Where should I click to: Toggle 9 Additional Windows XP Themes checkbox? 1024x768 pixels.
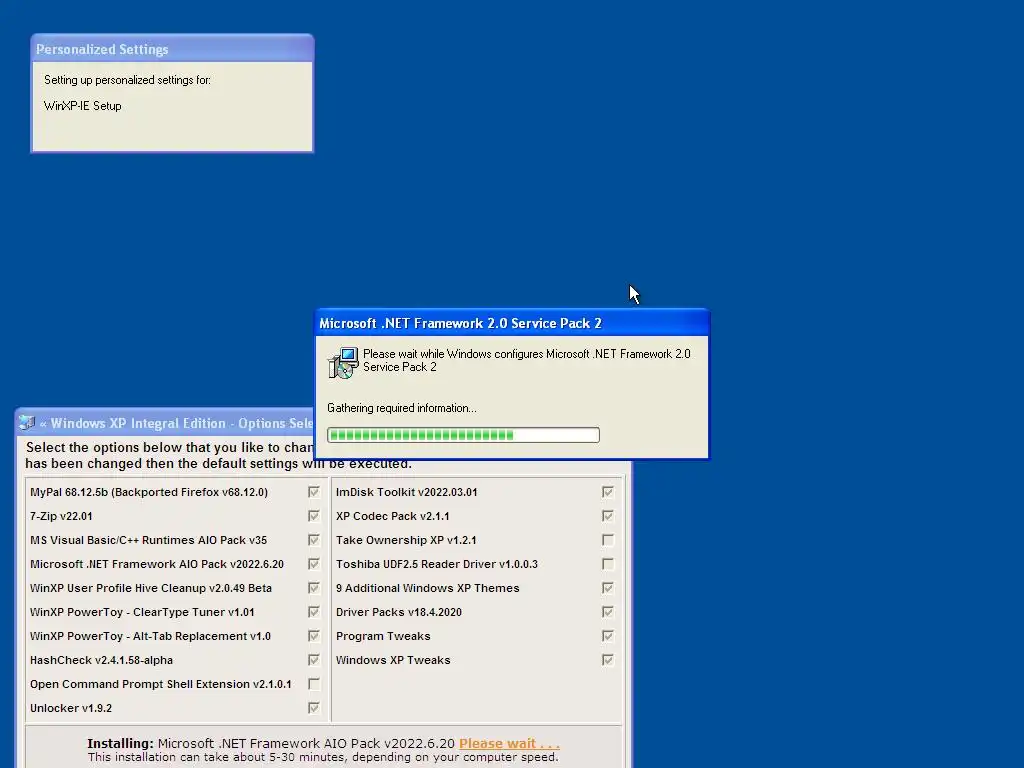tap(608, 588)
